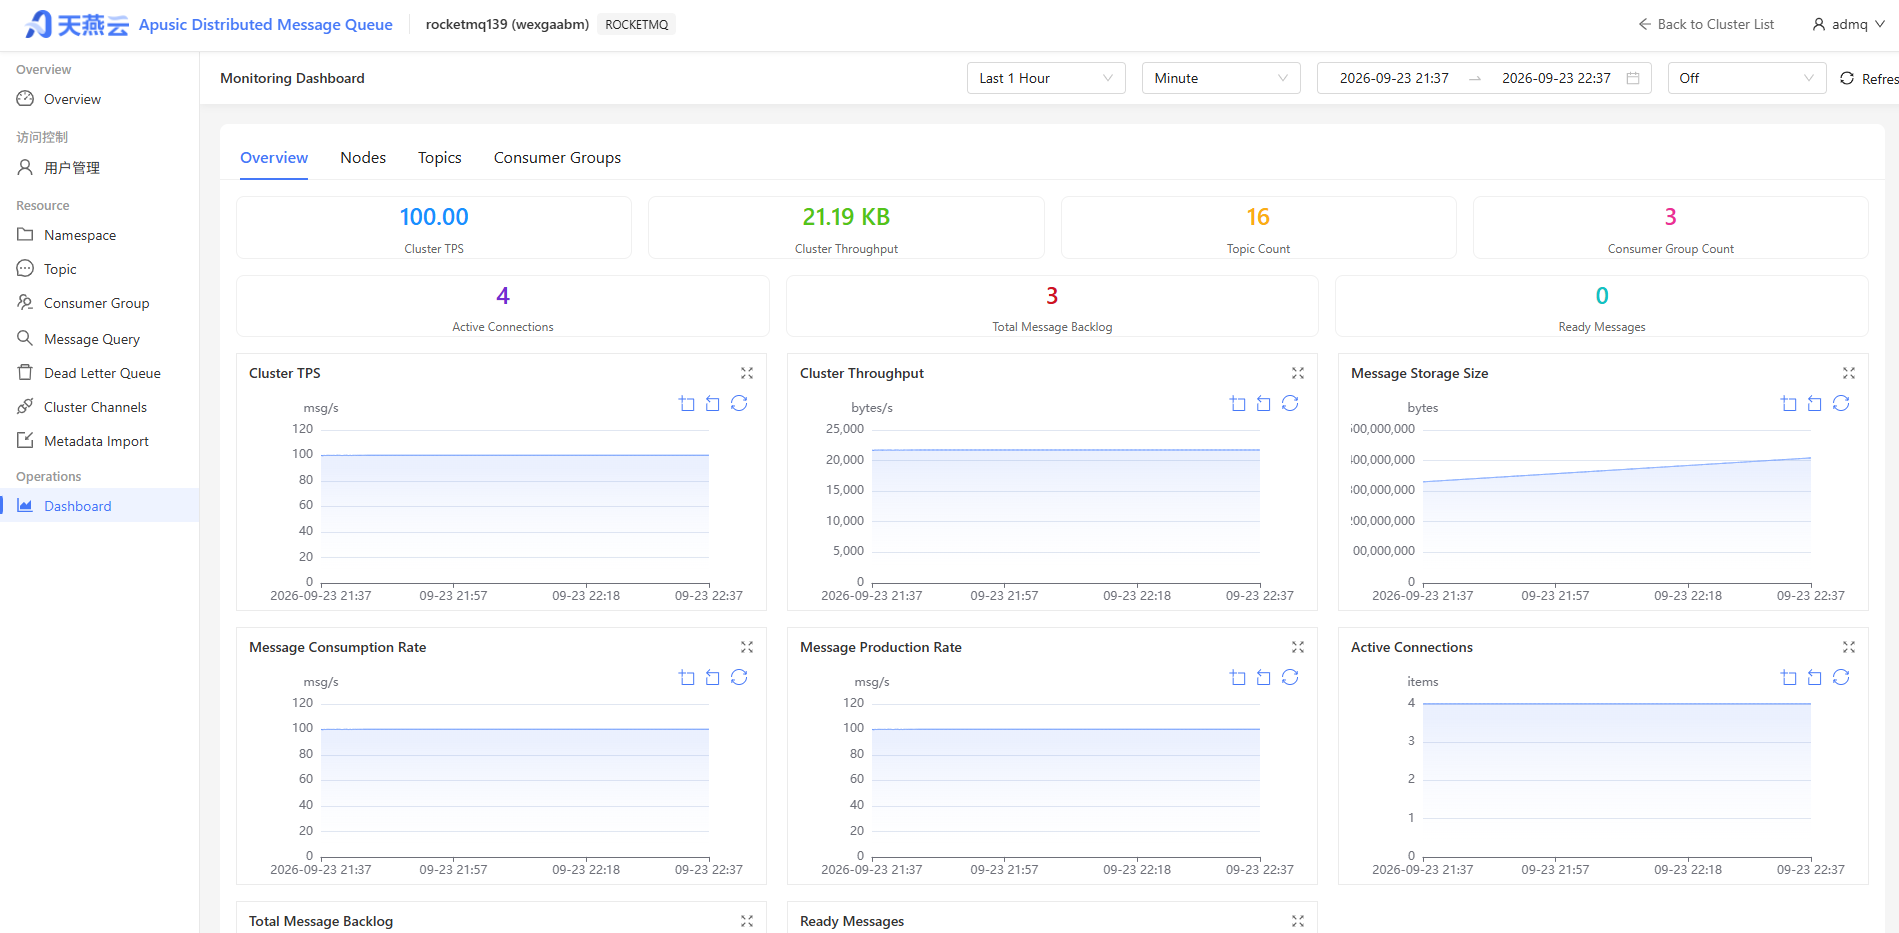Open Consumer Group in the sidebar
The image size is (1899, 933).
tap(100, 303)
